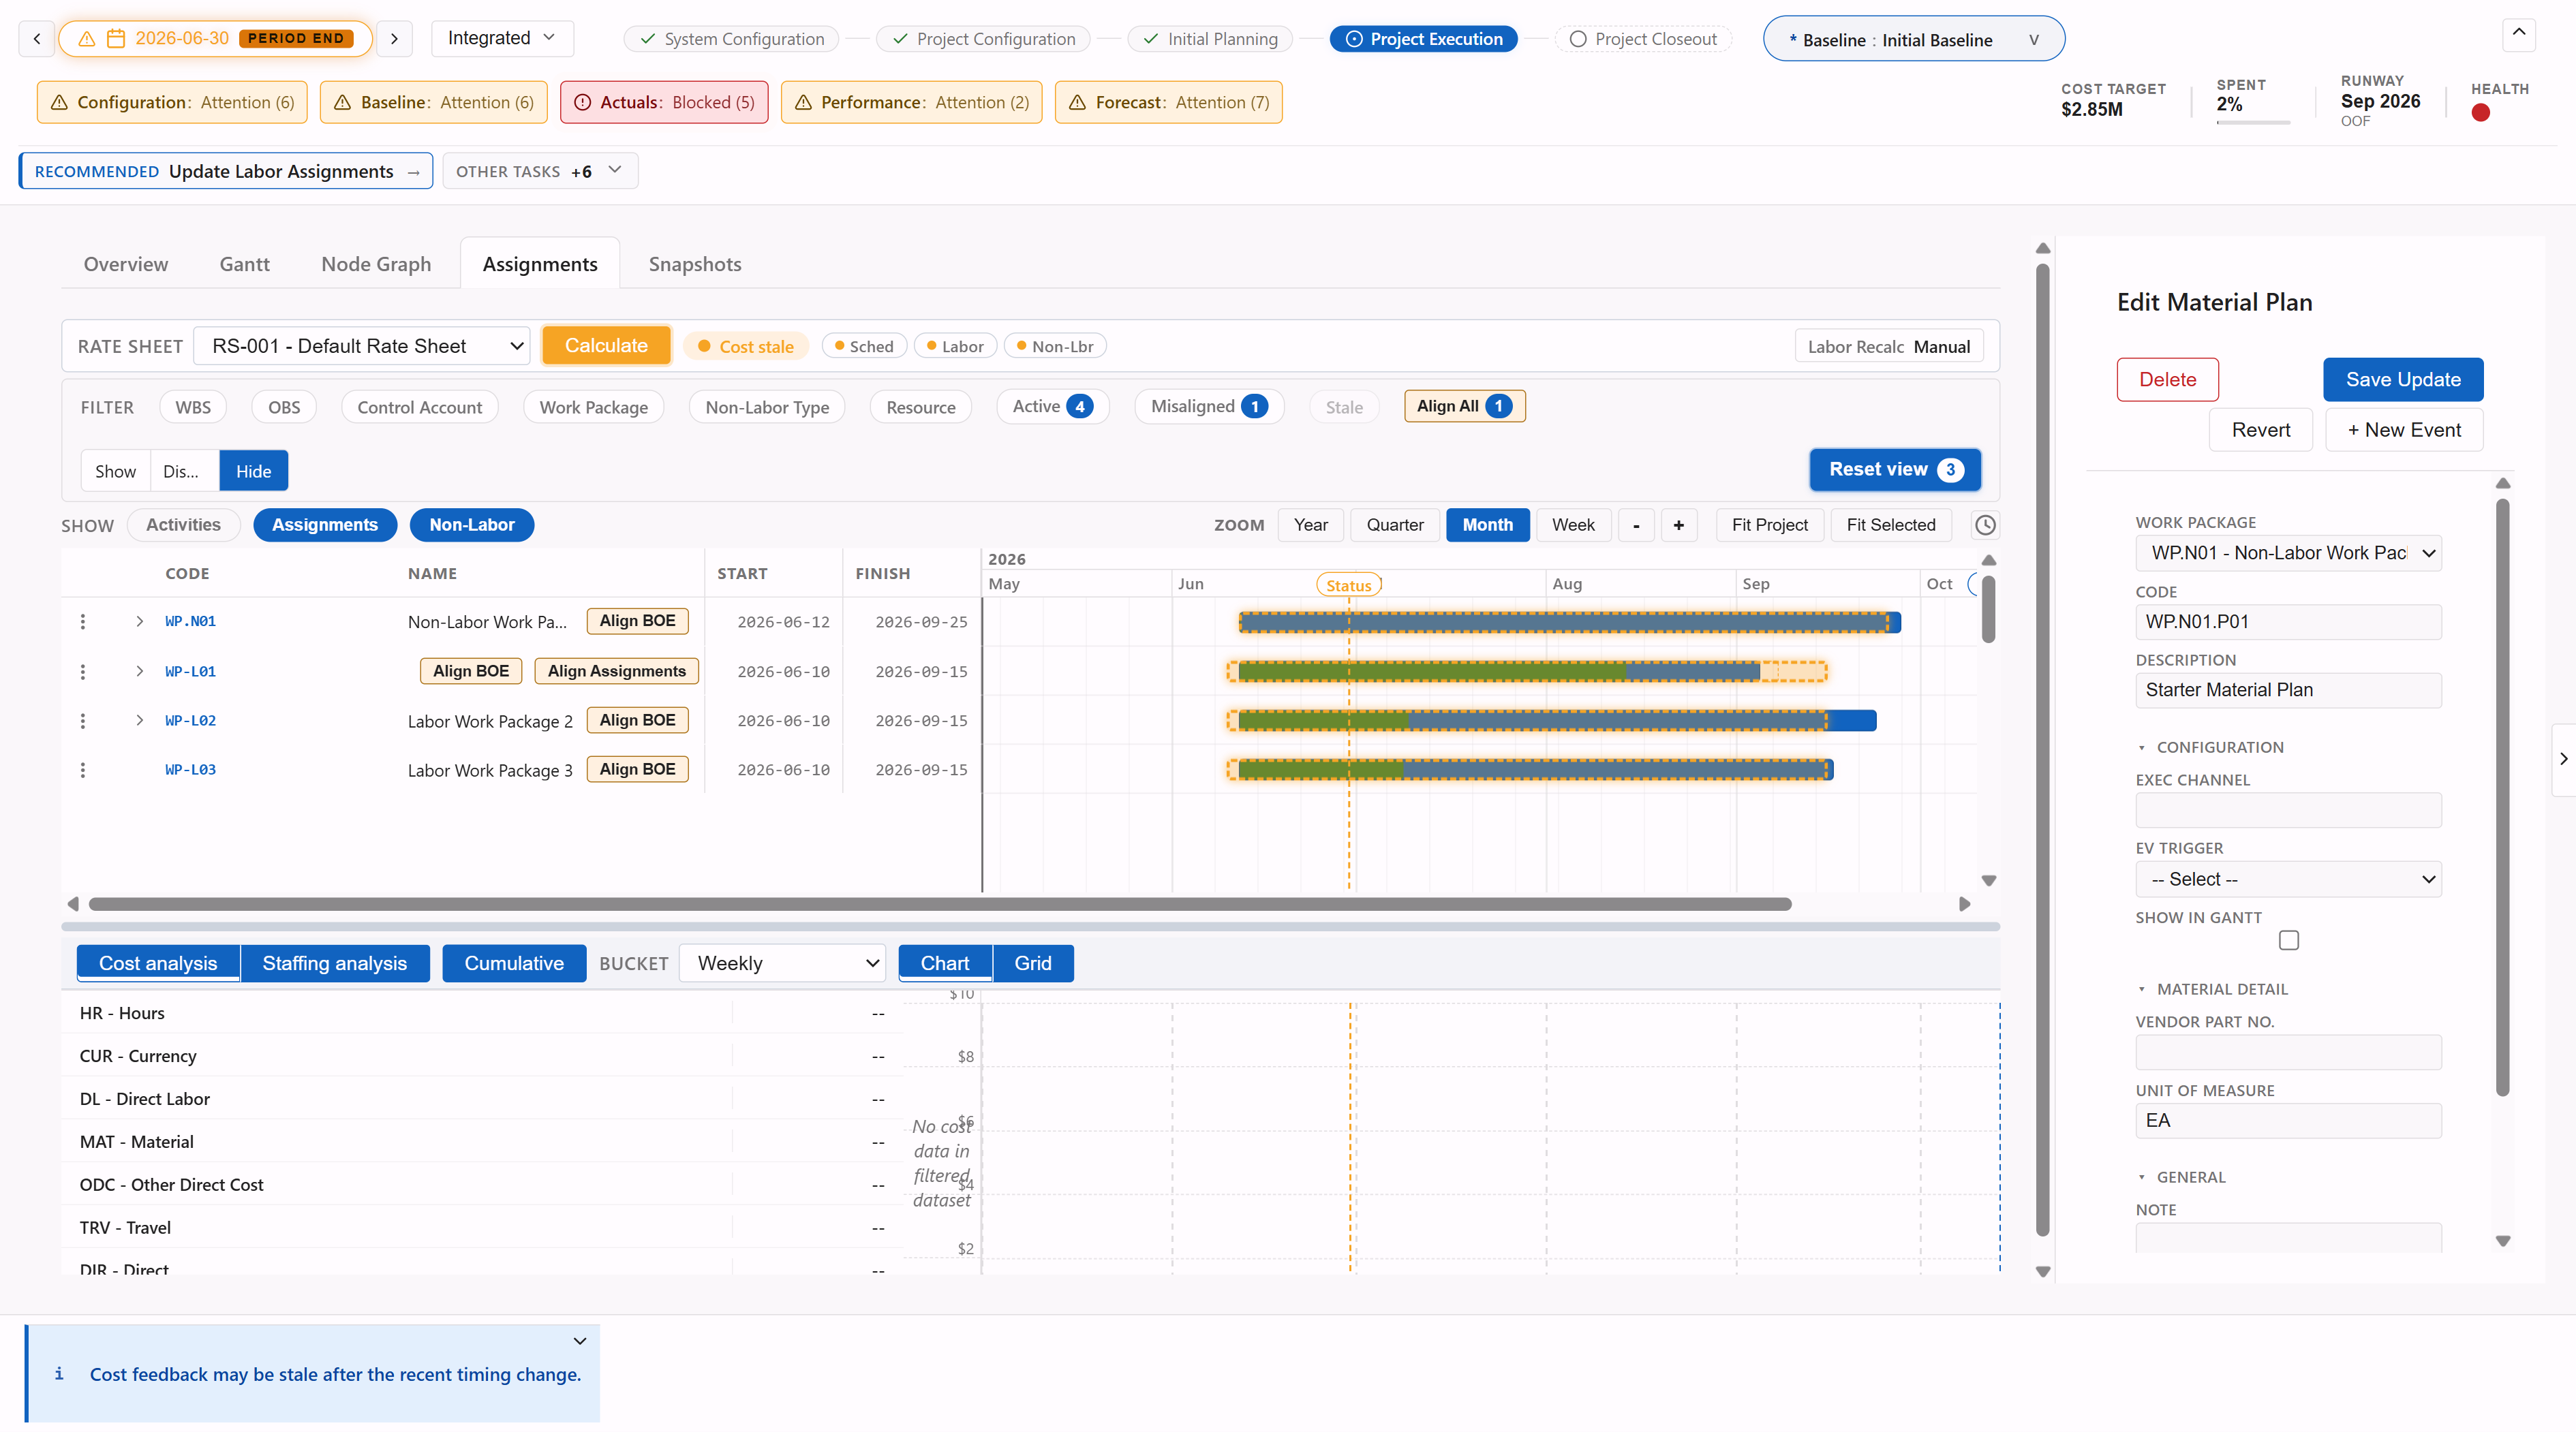Expand Other Tasks +6 list
The width and height of the screenshot is (2576, 1432).
pyautogui.click(x=540, y=171)
